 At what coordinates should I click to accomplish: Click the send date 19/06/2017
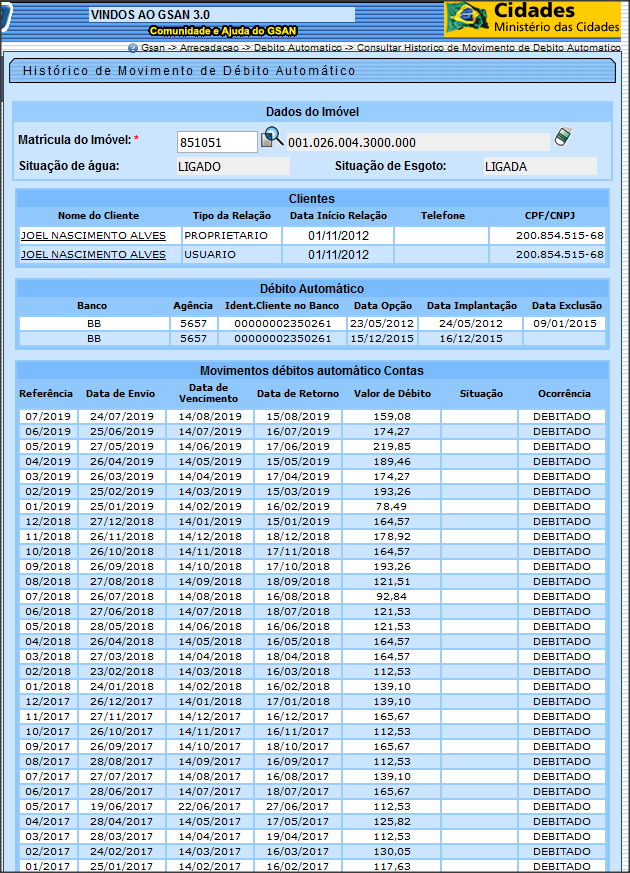click(122, 807)
